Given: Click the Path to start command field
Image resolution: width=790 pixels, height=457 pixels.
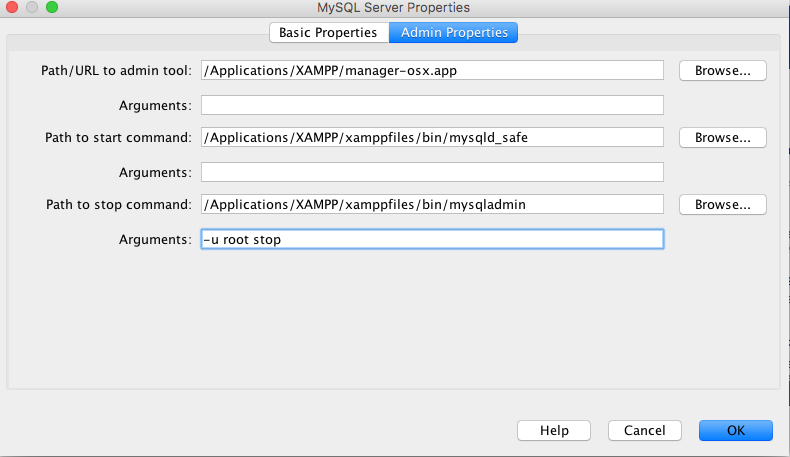Looking at the screenshot, I should click(x=432, y=138).
